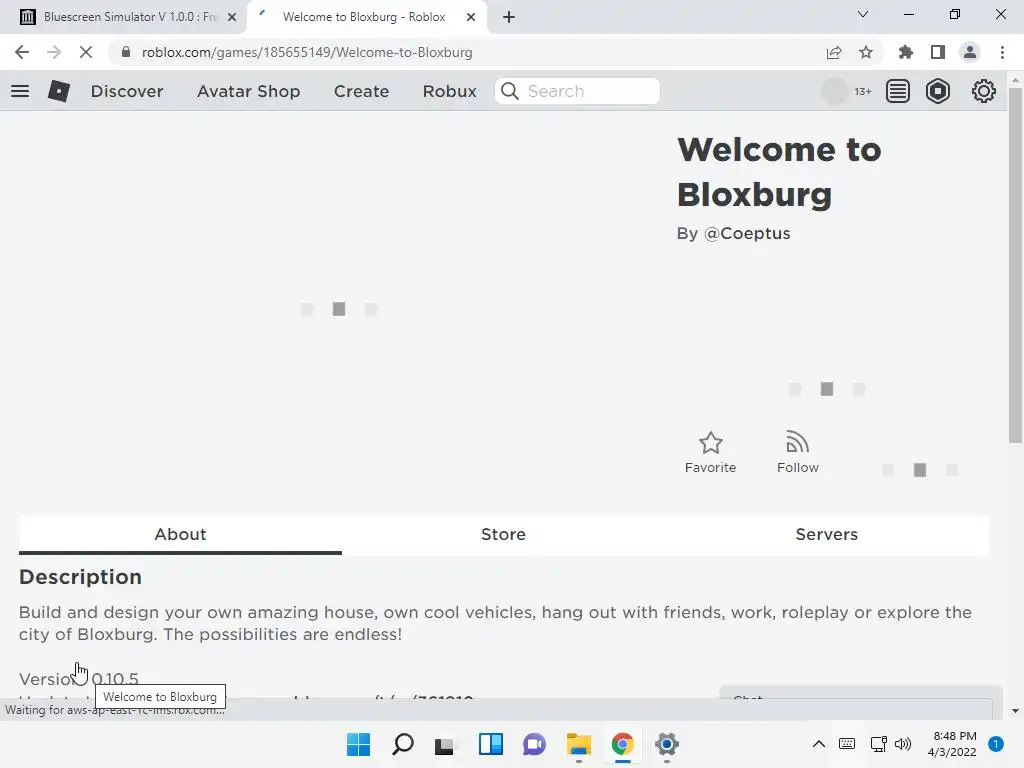1024x768 pixels.
Task: Stop loading the page with the X icon
Action: [x=86, y=52]
